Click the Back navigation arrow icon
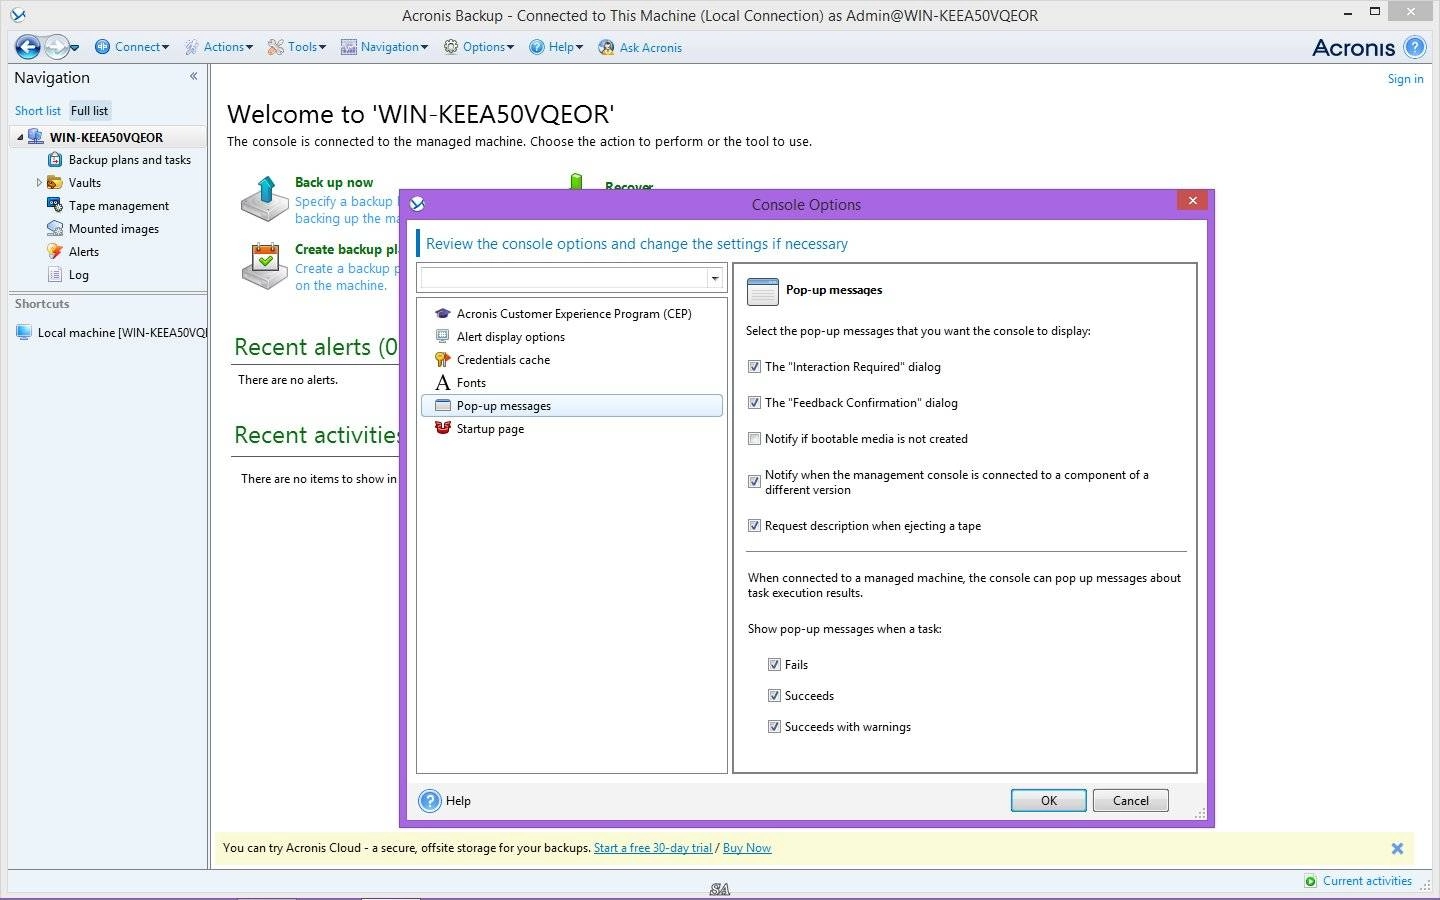The image size is (1440, 900). point(28,47)
